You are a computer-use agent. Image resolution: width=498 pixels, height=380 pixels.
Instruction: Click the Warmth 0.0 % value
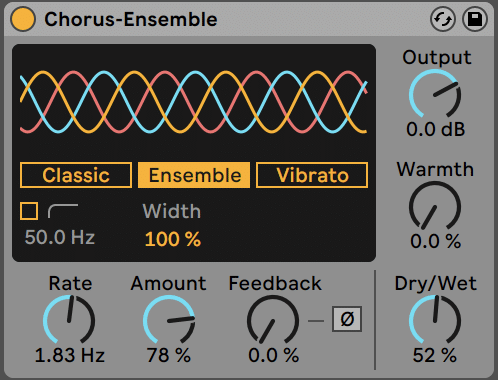[x=435, y=241]
